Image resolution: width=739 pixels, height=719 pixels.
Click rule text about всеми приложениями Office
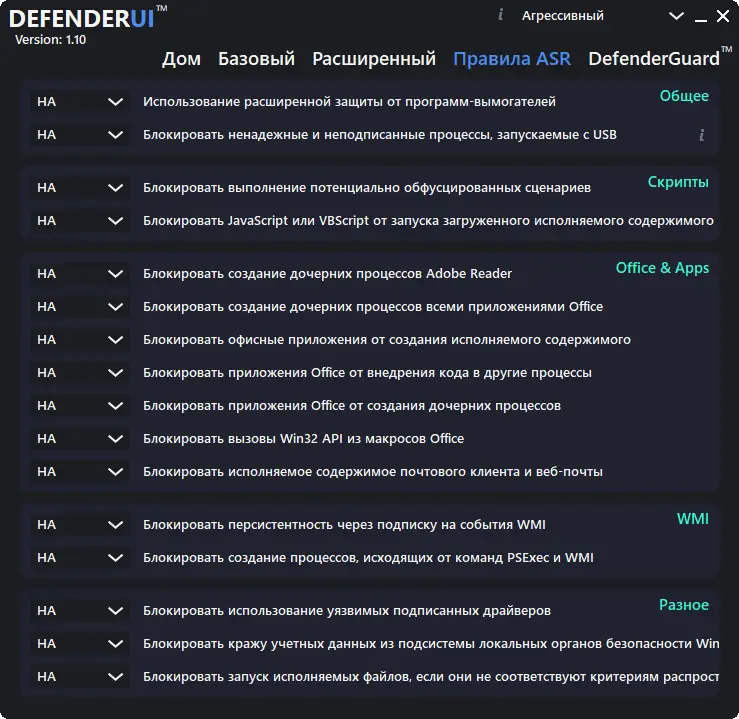click(373, 307)
